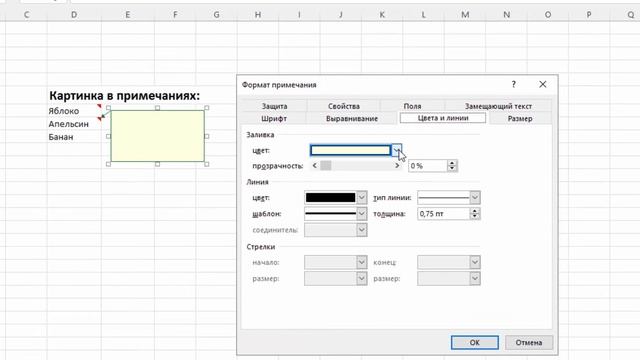The height and width of the screenshot is (360, 640).
Task: Open the line color dropdown
Action: coord(362,198)
